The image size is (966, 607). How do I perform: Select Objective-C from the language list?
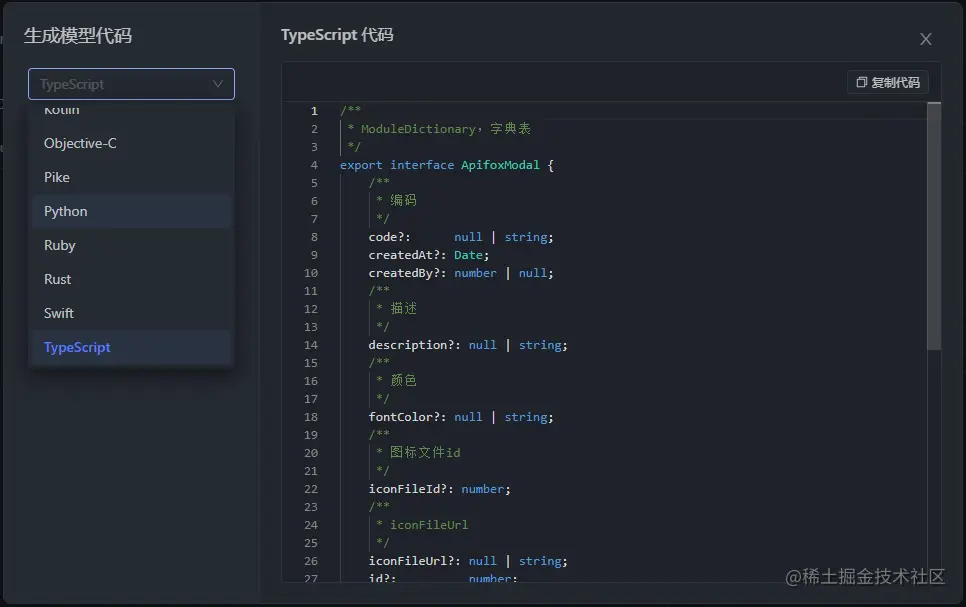(131, 143)
